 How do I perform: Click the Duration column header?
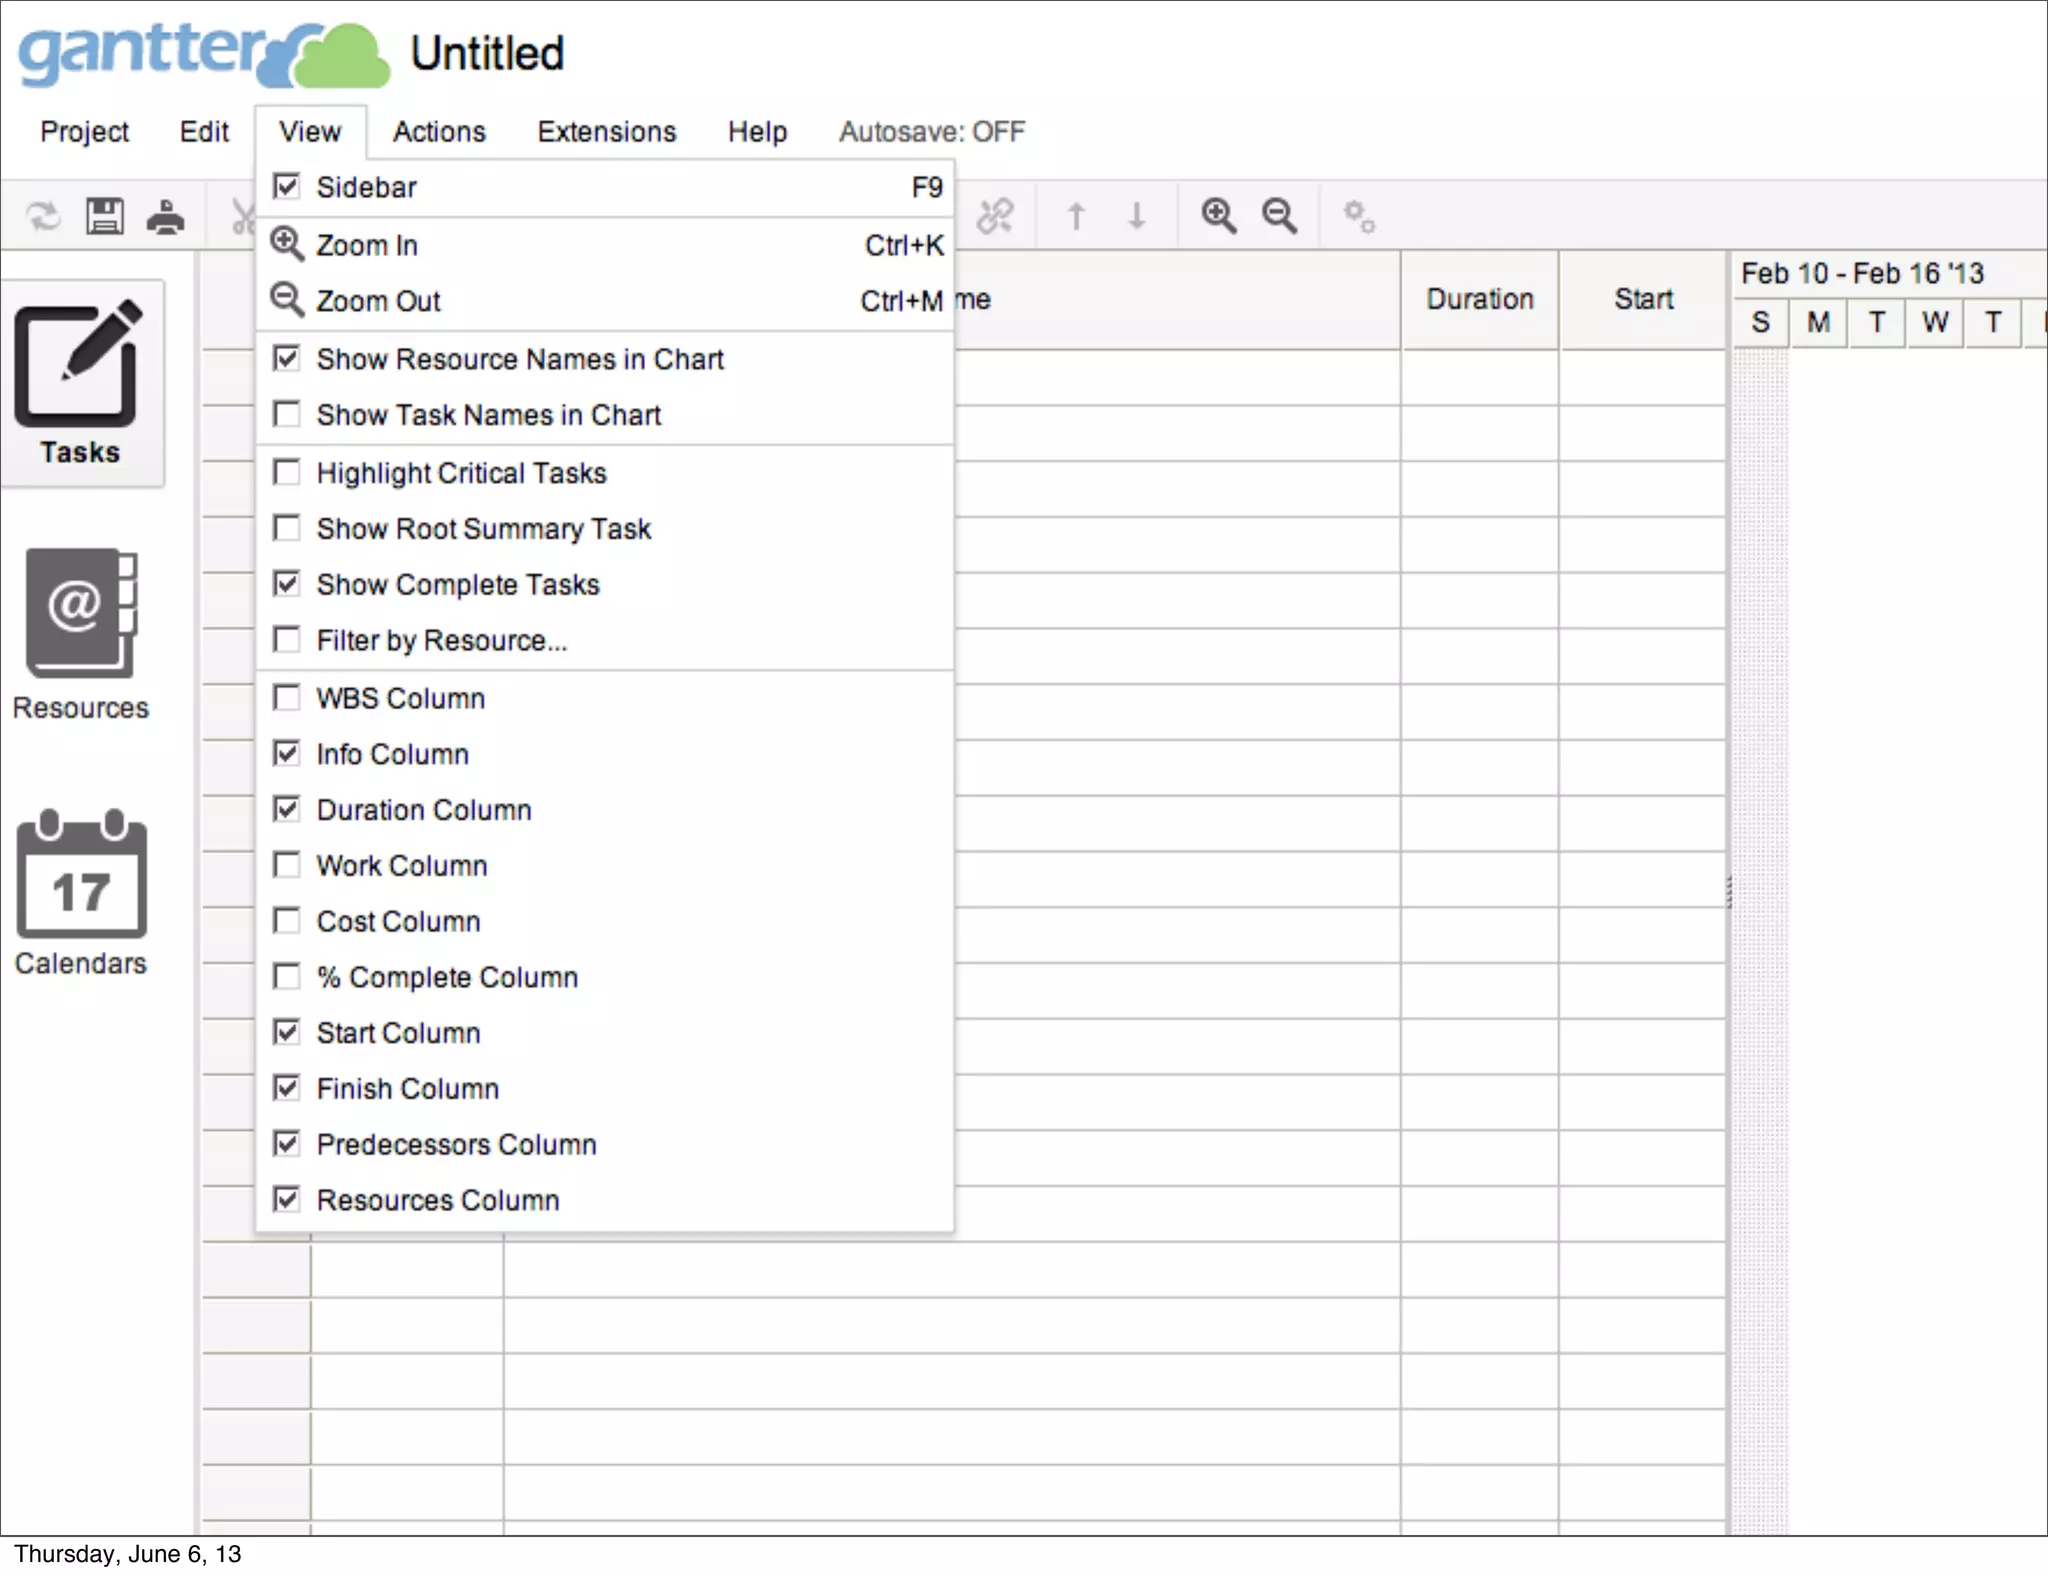[1479, 299]
